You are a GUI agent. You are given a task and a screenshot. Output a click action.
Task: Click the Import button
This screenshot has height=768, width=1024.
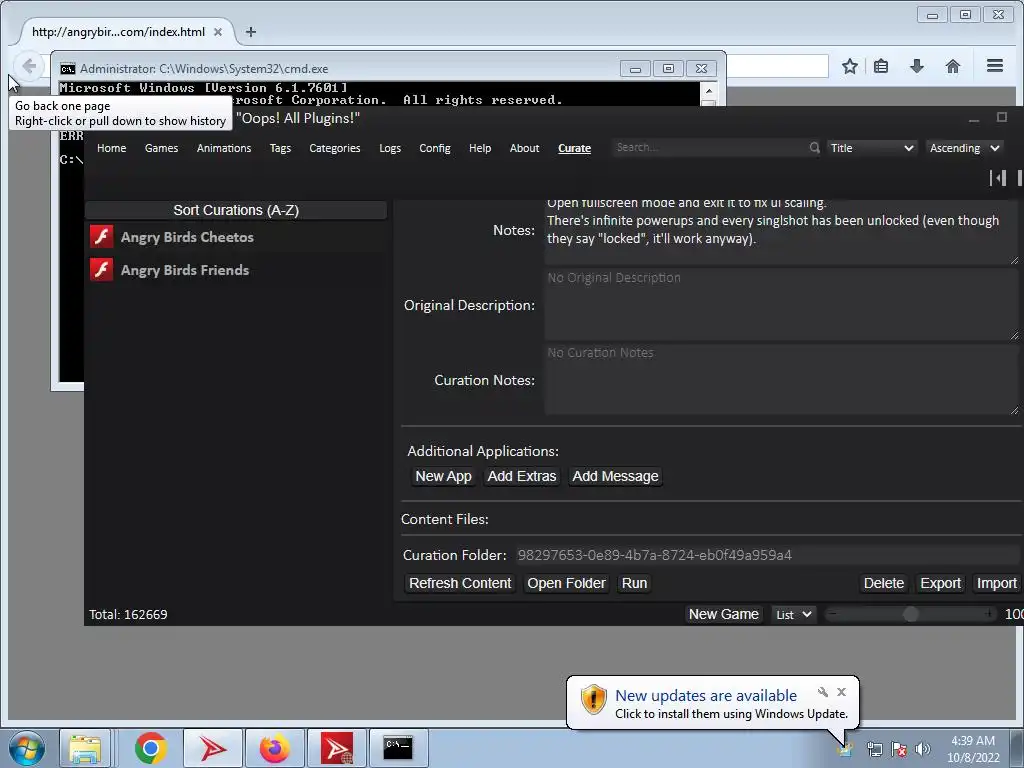pos(997,583)
